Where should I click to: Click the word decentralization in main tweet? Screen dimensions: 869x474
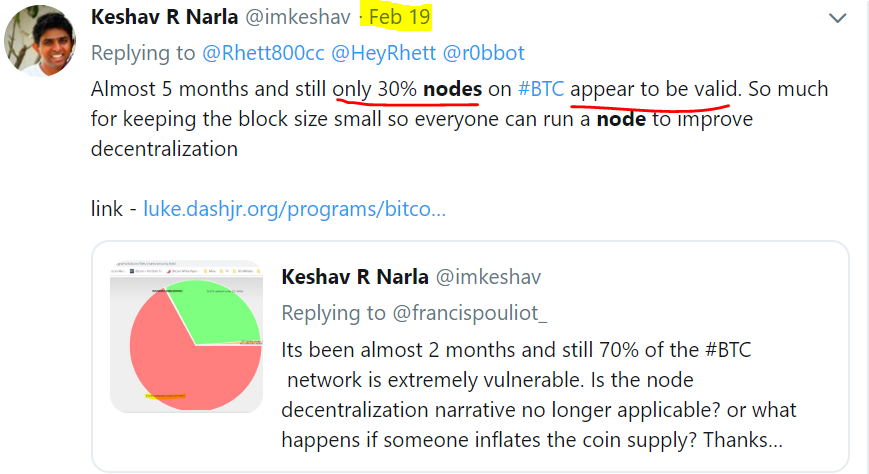click(164, 149)
